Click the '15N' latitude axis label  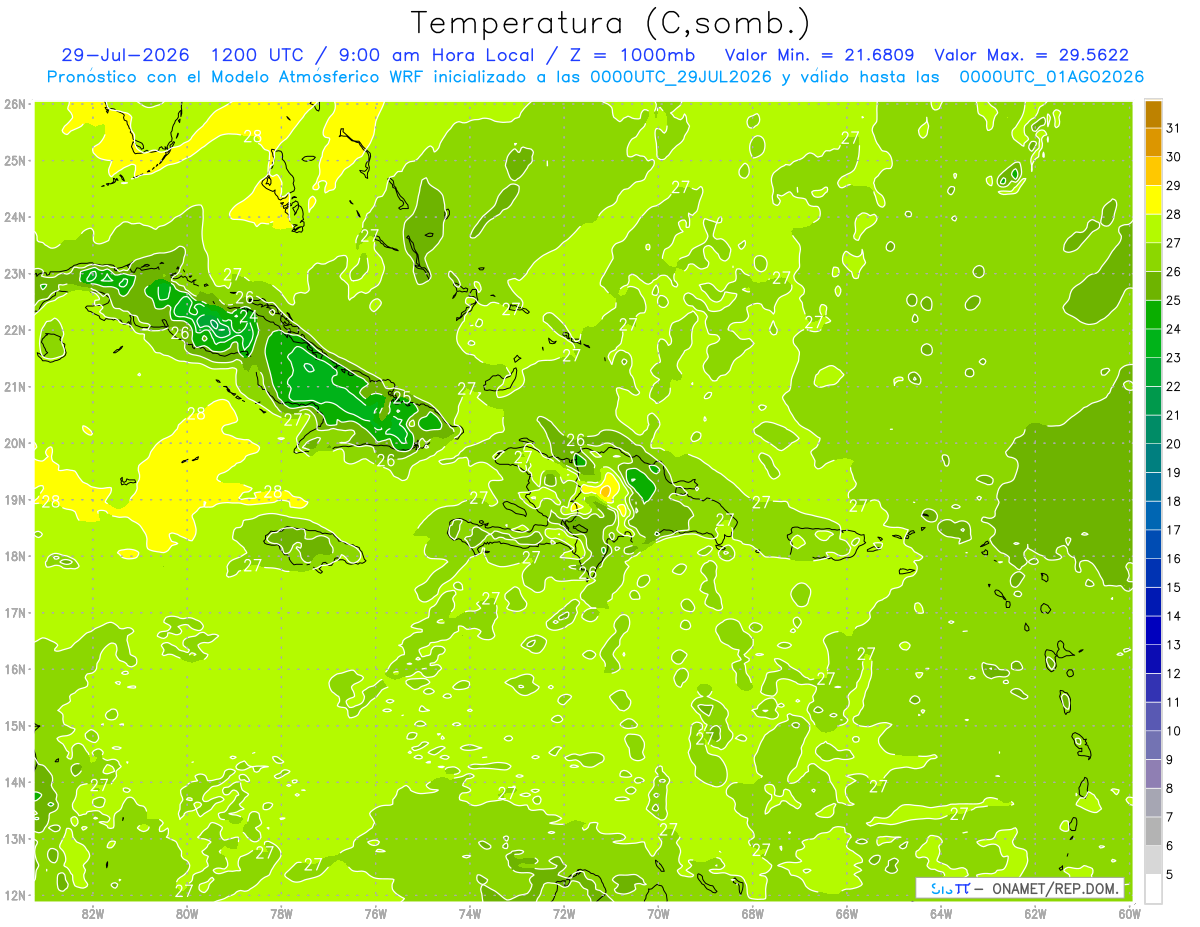[x=15, y=725]
